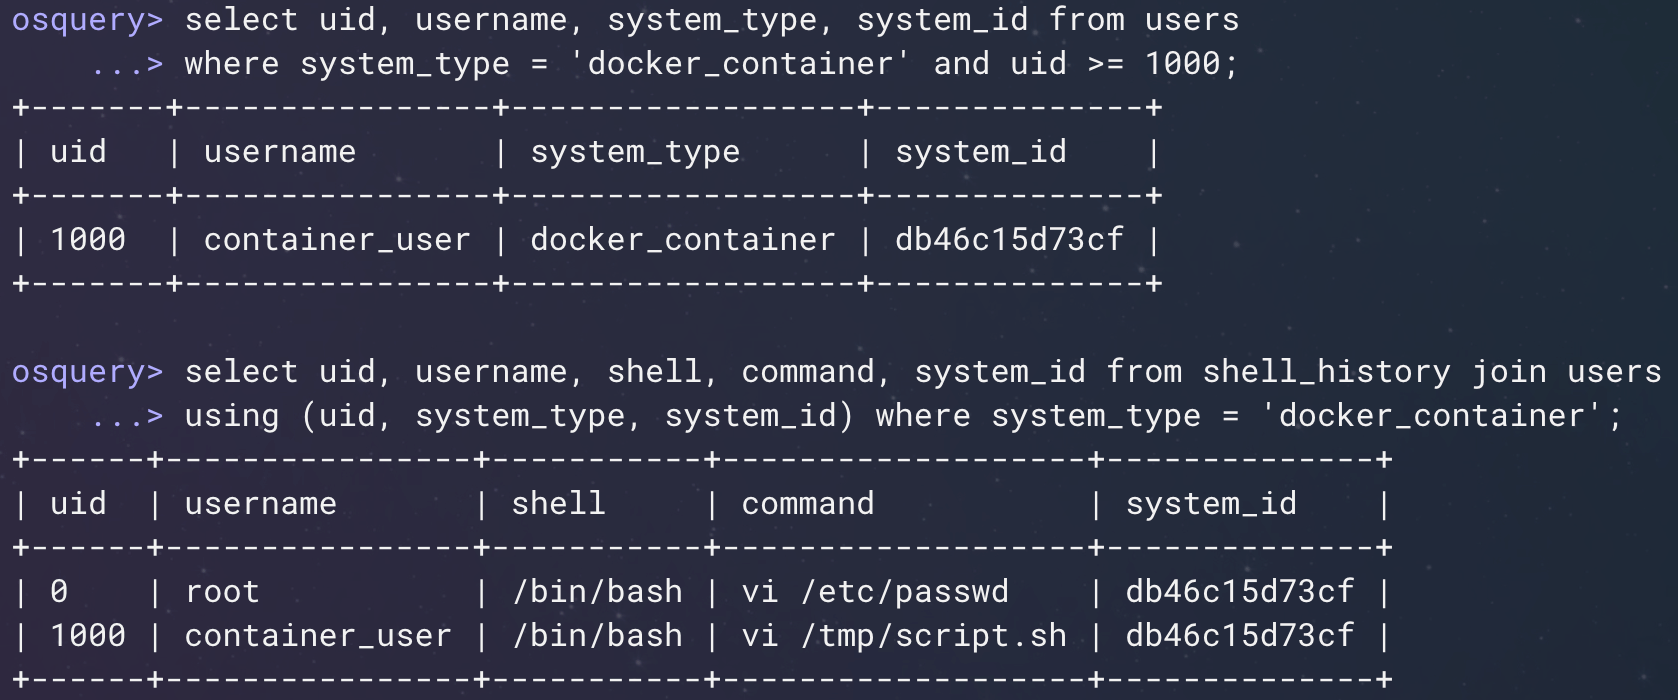This screenshot has width=1678, height=700.
Task: Click the system_type column header
Action: [635, 153]
